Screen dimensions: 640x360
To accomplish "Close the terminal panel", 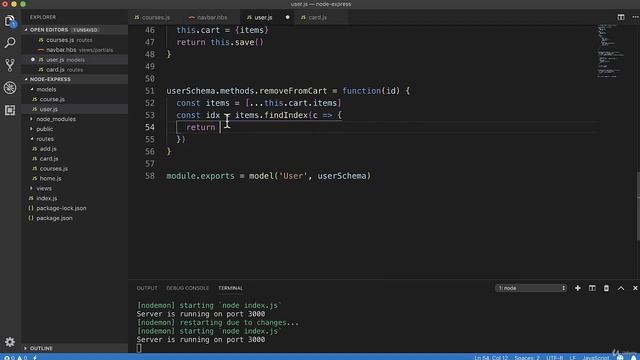I will coord(635,288).
